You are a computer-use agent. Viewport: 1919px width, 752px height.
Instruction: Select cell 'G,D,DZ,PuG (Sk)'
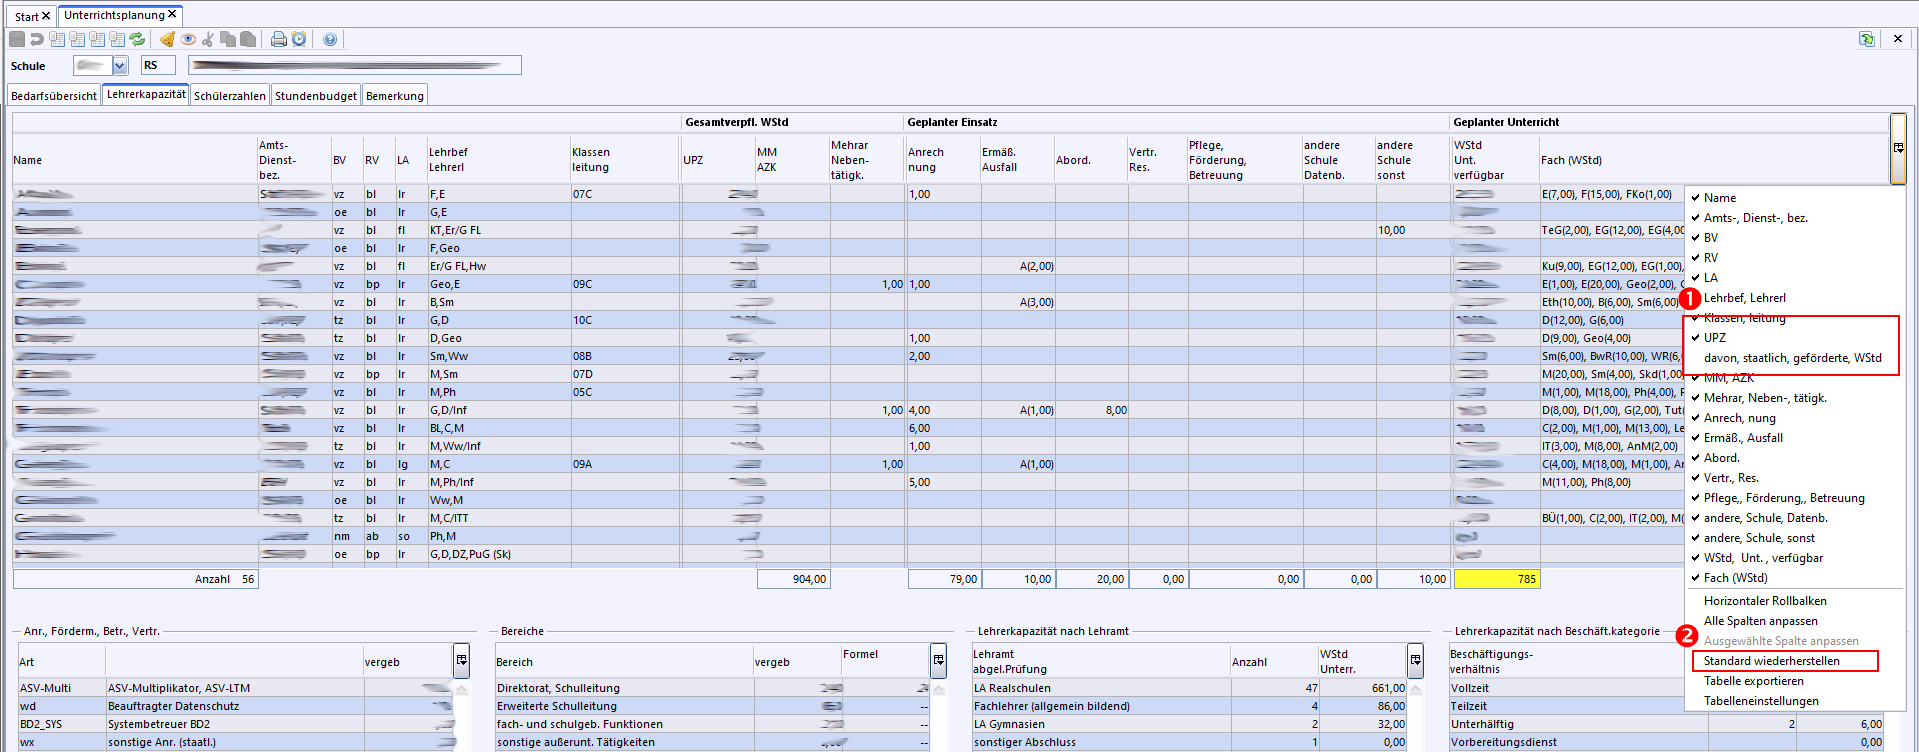[x=498, y=554]
